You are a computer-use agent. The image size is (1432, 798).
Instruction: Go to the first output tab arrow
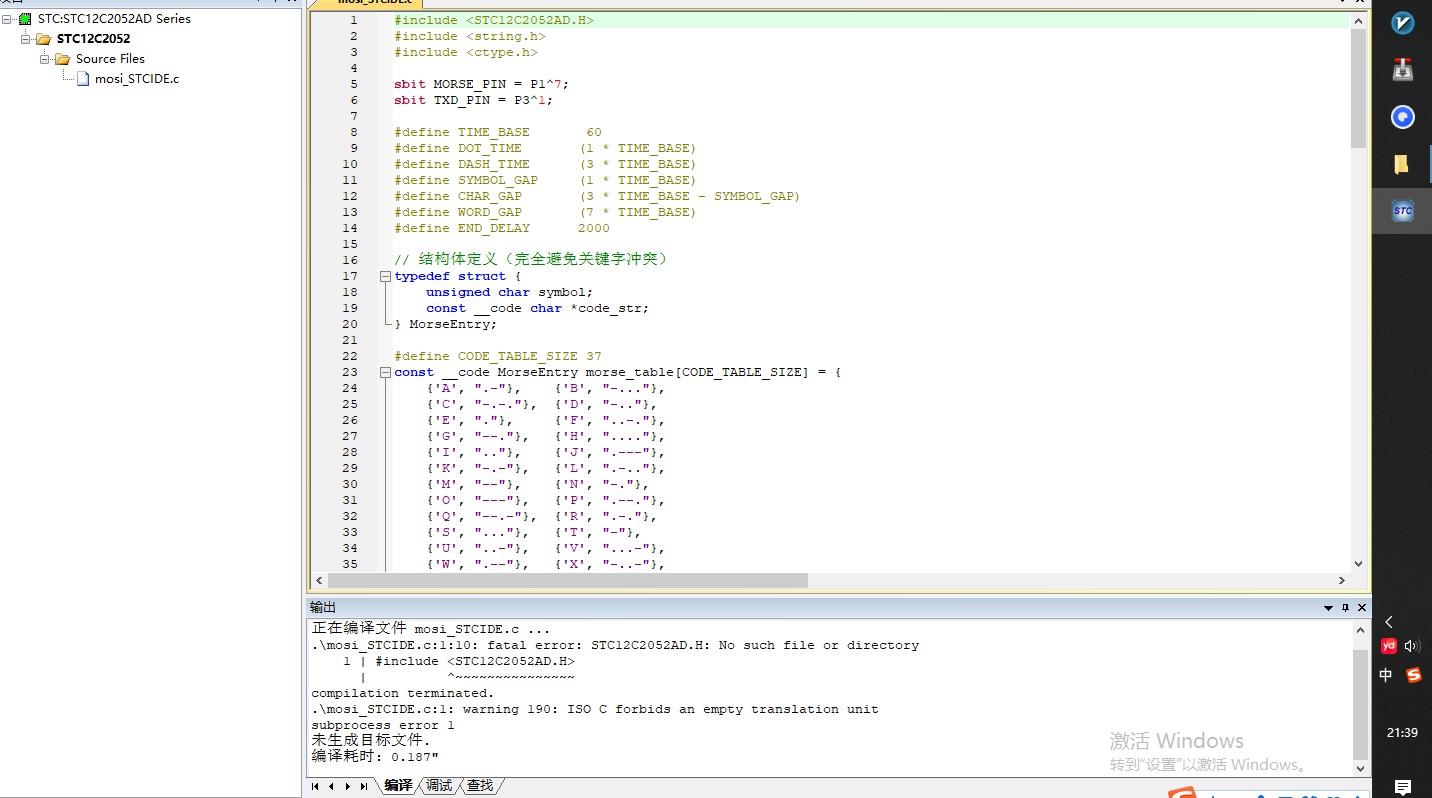315,787
